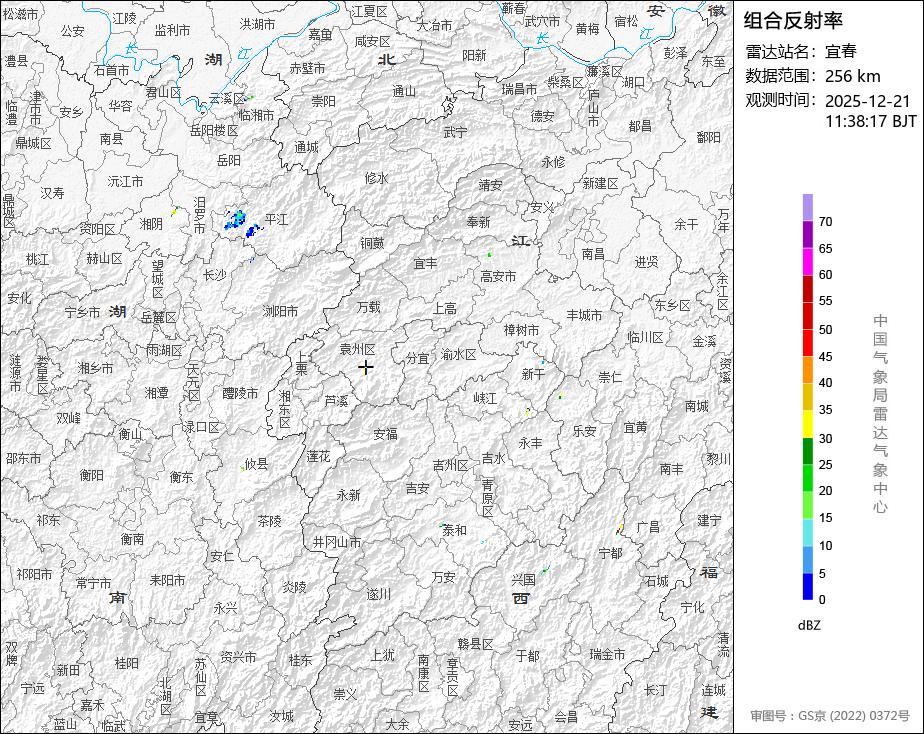Click the 汨罗市 label on the map

tap(200, 215)
